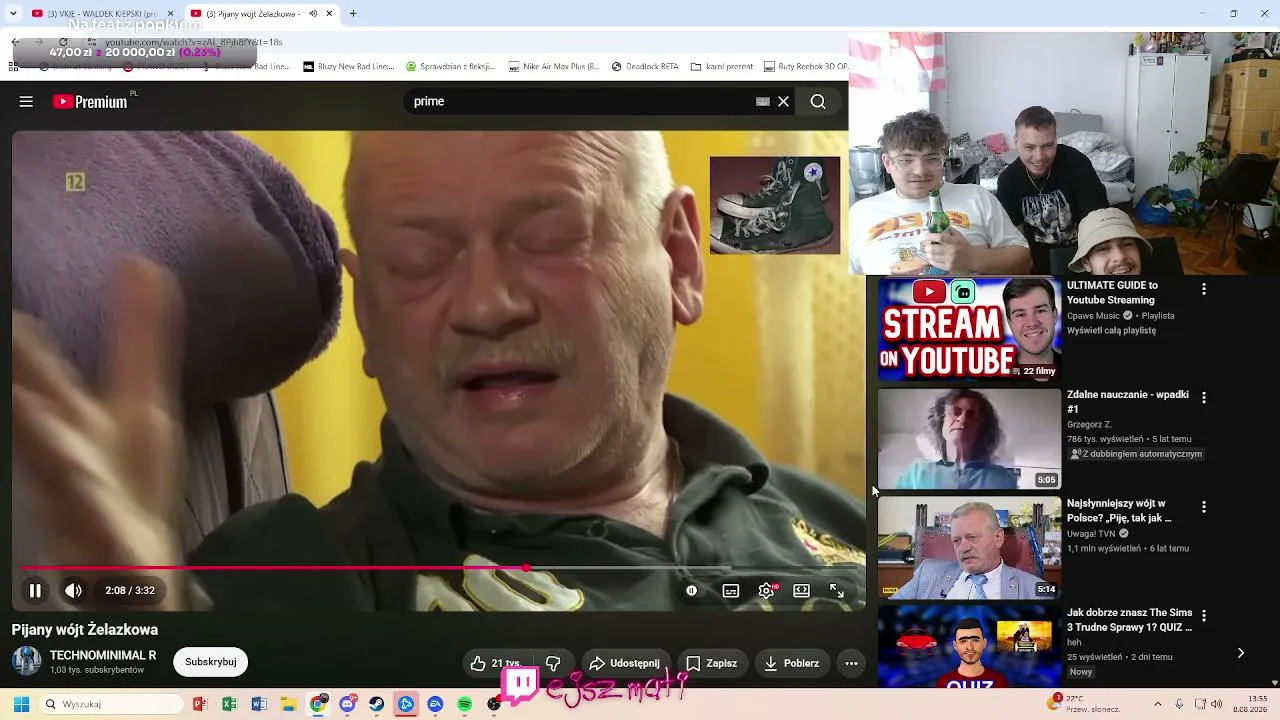The image size is (1280, 720).
Task: Open Word from the taskbar
Action: point(259,704)
